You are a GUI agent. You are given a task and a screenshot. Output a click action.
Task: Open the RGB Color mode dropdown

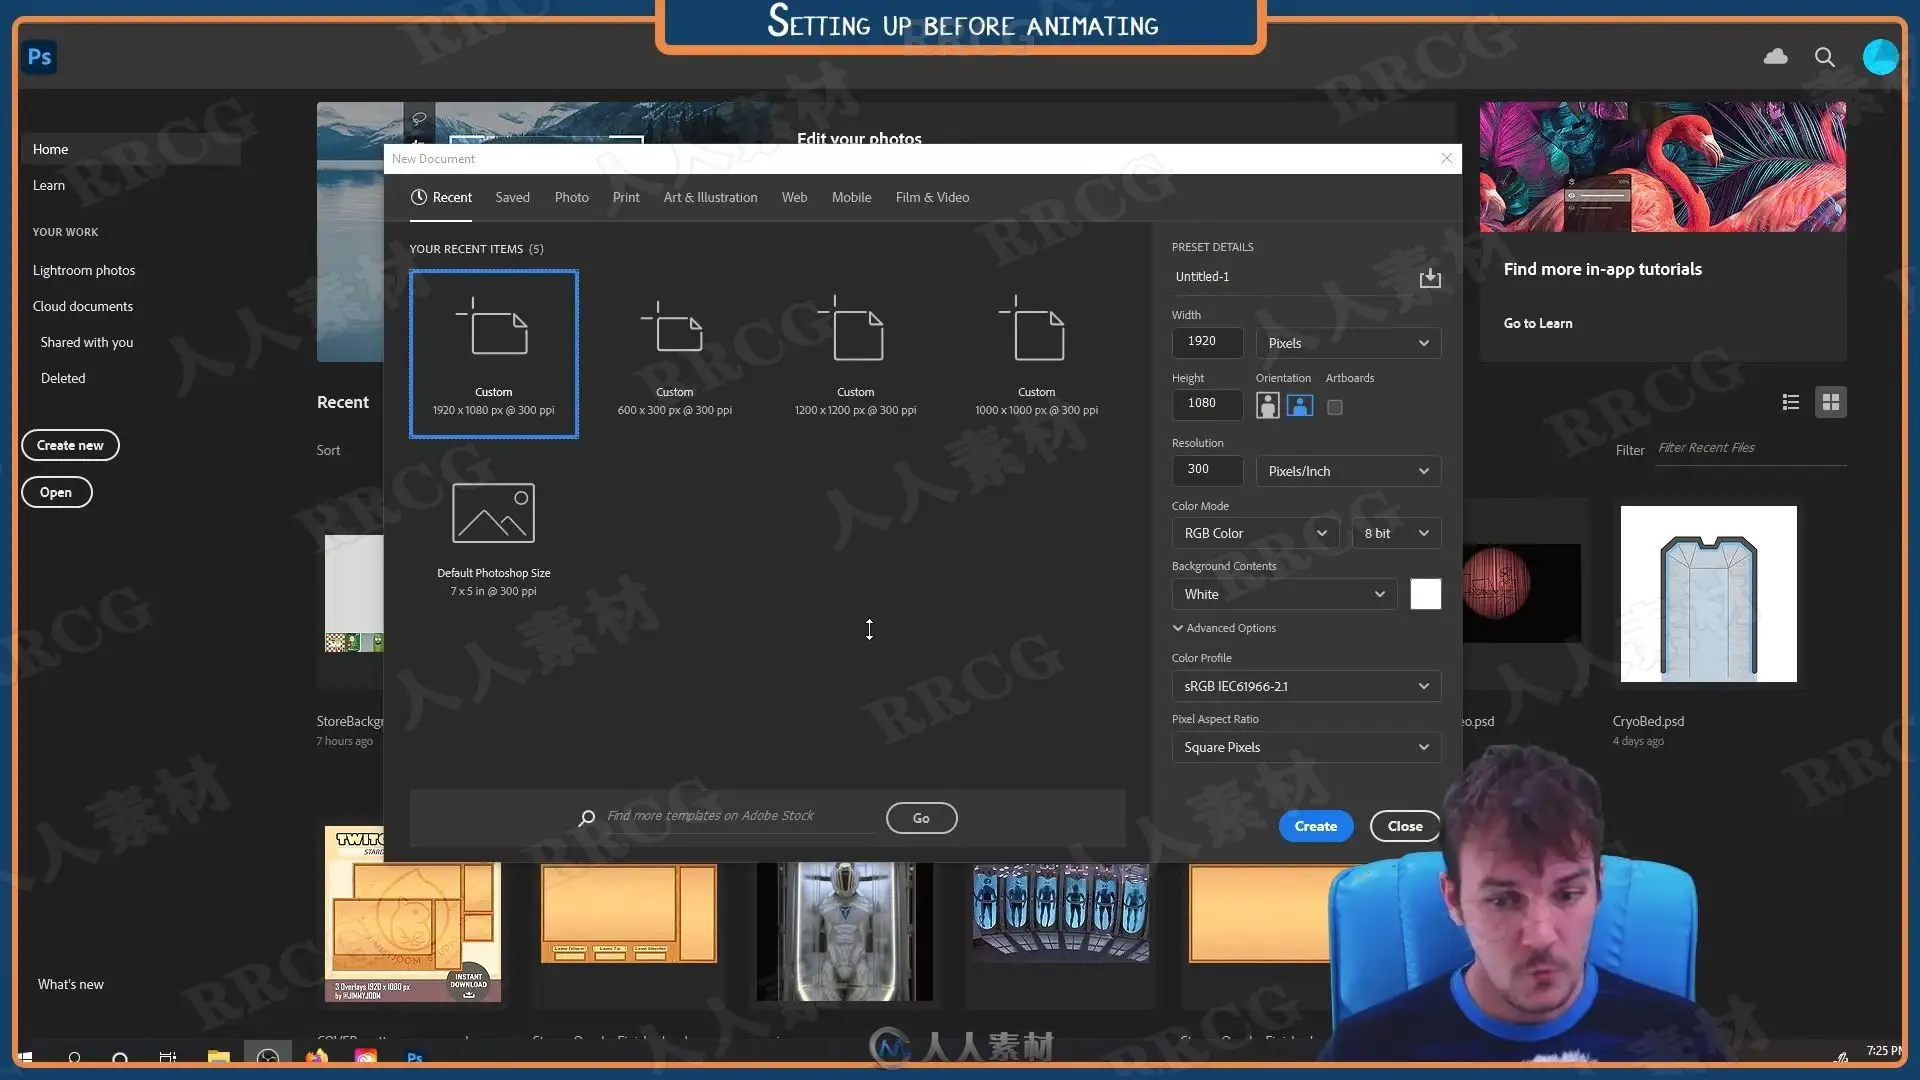1255,533
